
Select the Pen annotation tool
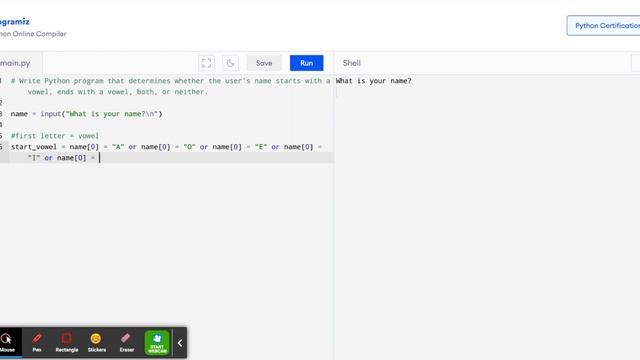(x=37, y=342)
